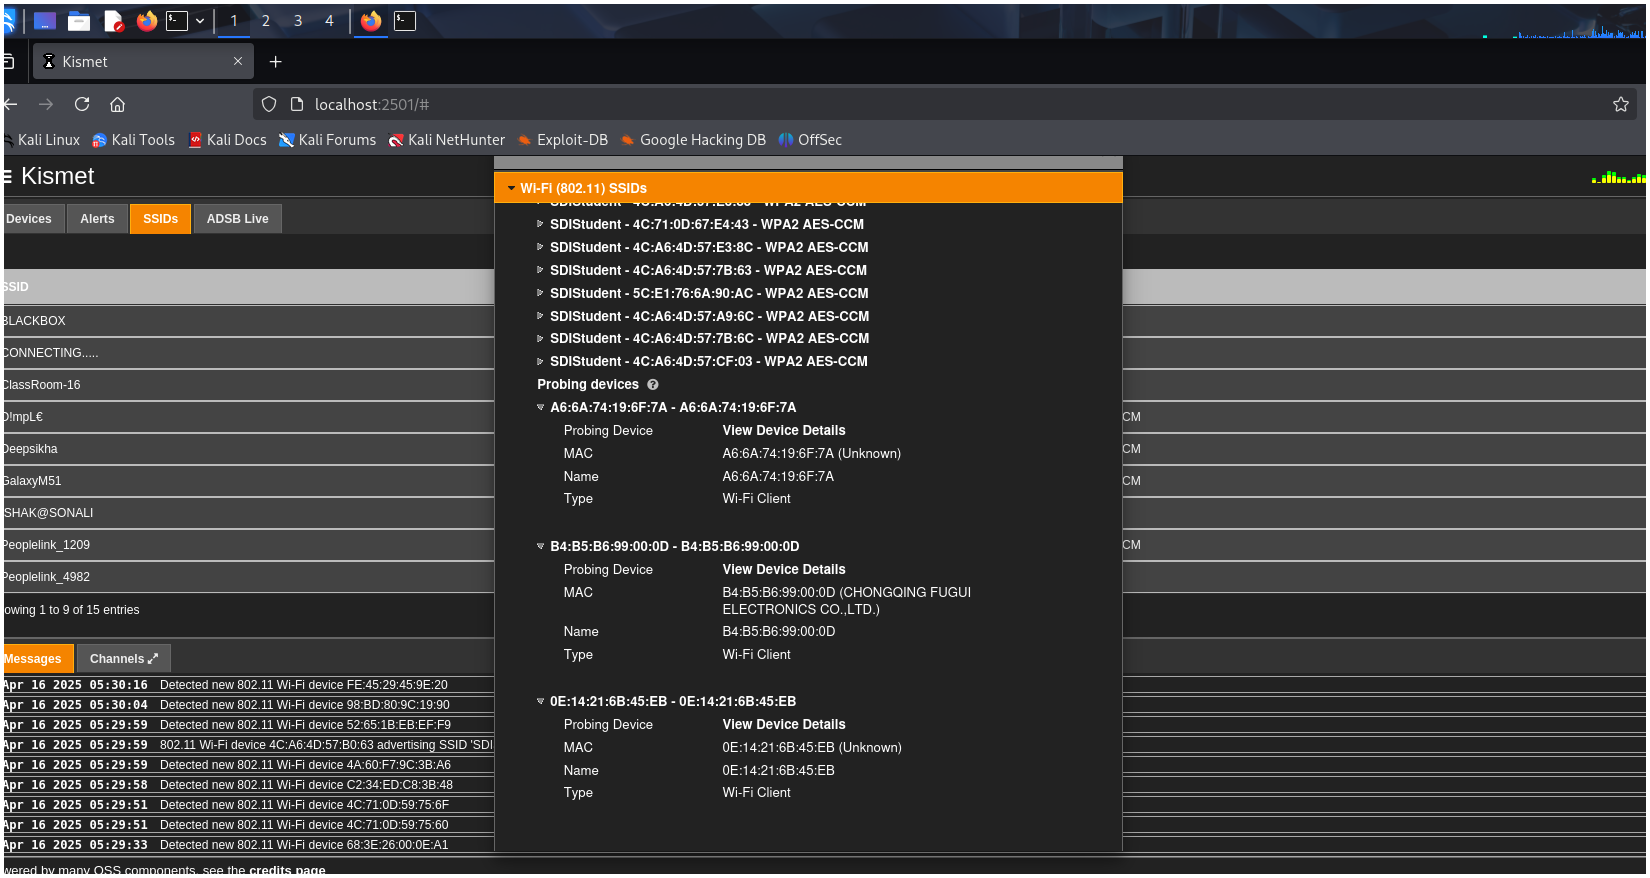Click the site information page icon
The width and height of the screenshot is (1650, 878).
tap(296, 104)
